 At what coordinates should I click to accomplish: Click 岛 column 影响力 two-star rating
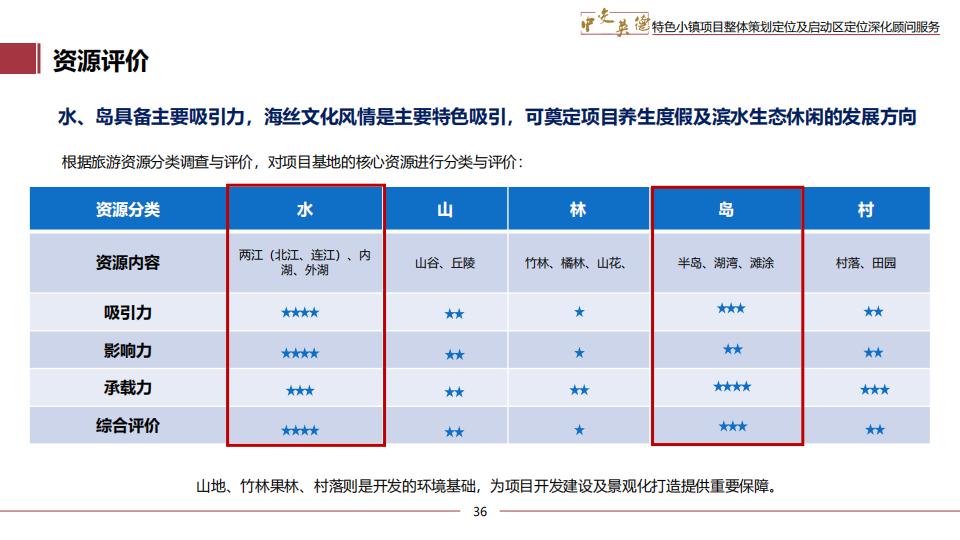pyautogui.click(x=733, y=350)
